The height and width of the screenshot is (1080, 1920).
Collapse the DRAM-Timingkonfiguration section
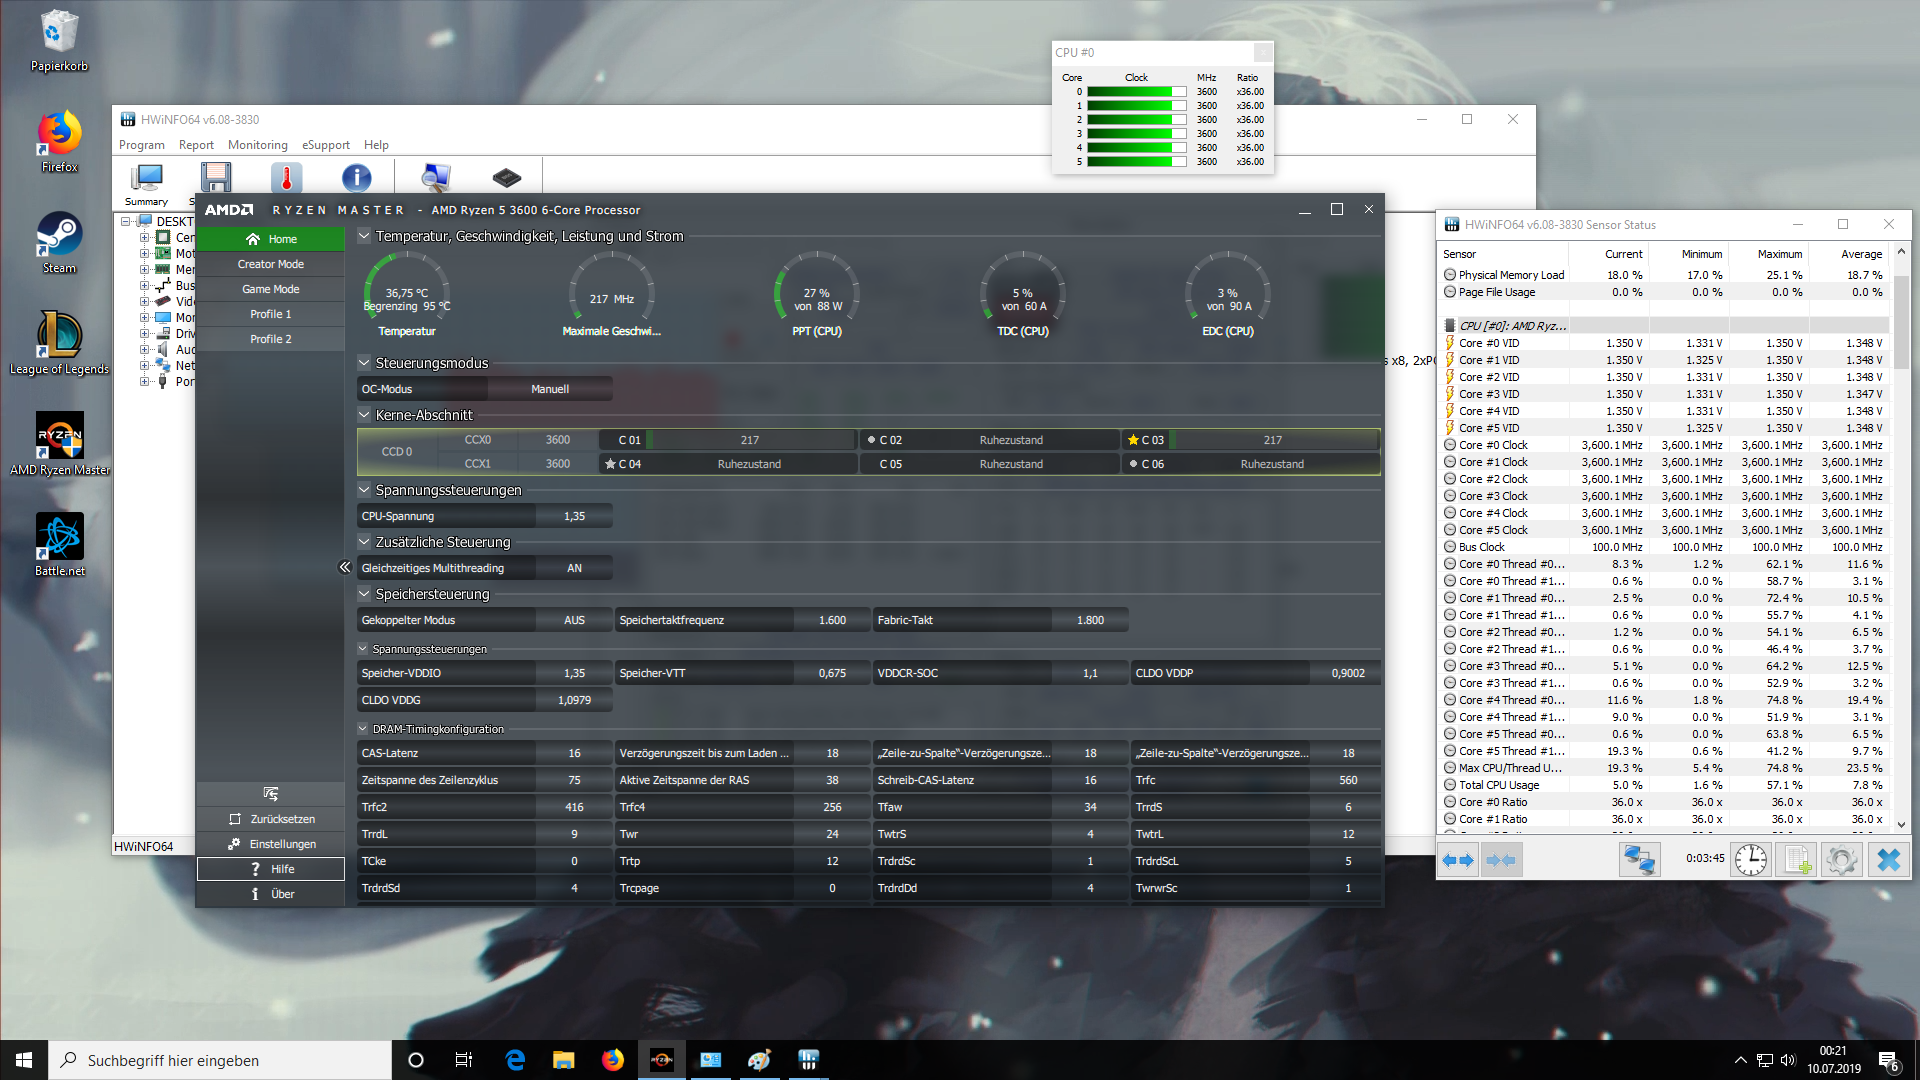point(363,729)
